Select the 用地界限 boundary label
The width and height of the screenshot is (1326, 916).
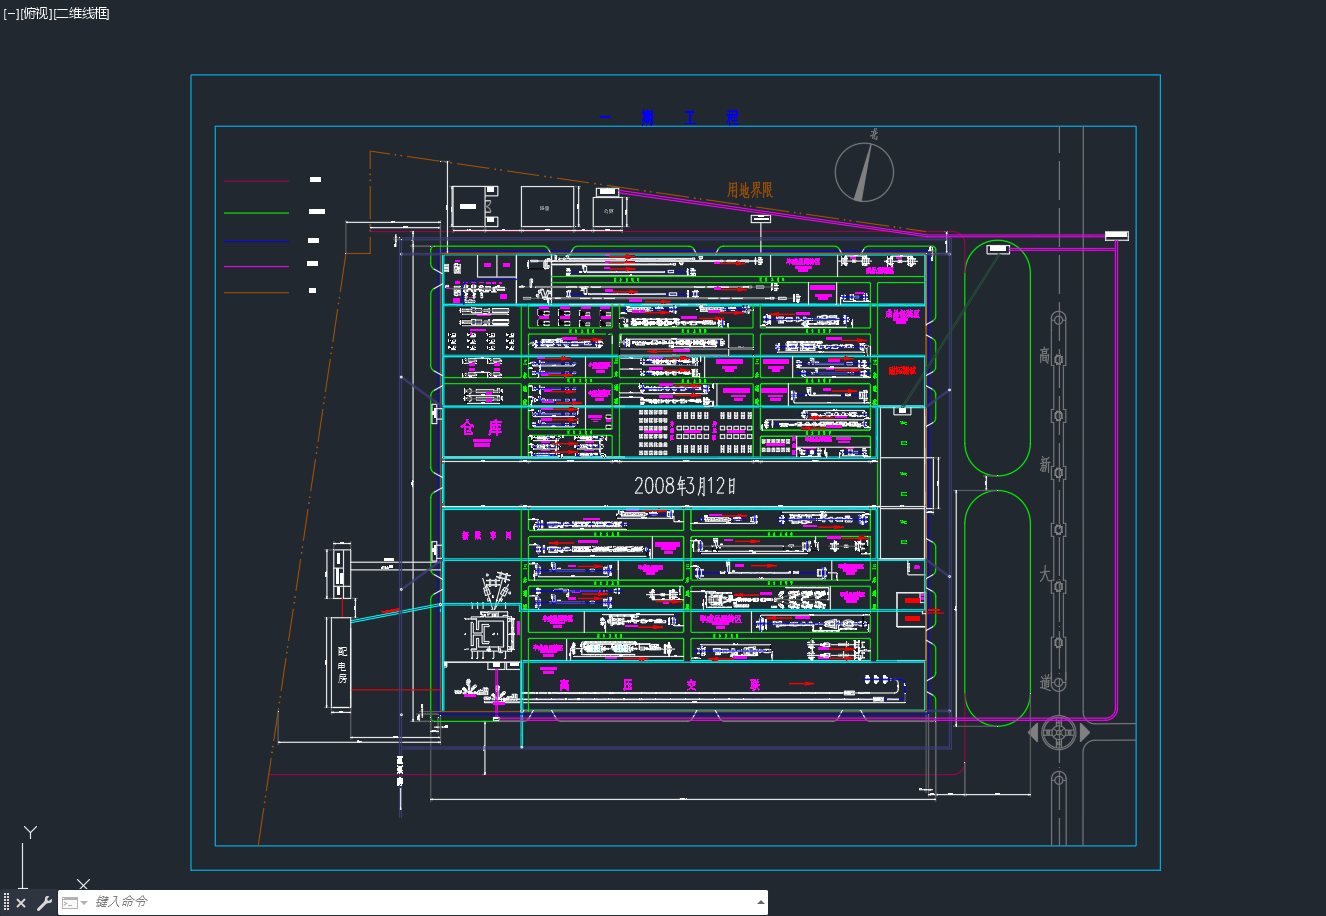coord(750,190)
